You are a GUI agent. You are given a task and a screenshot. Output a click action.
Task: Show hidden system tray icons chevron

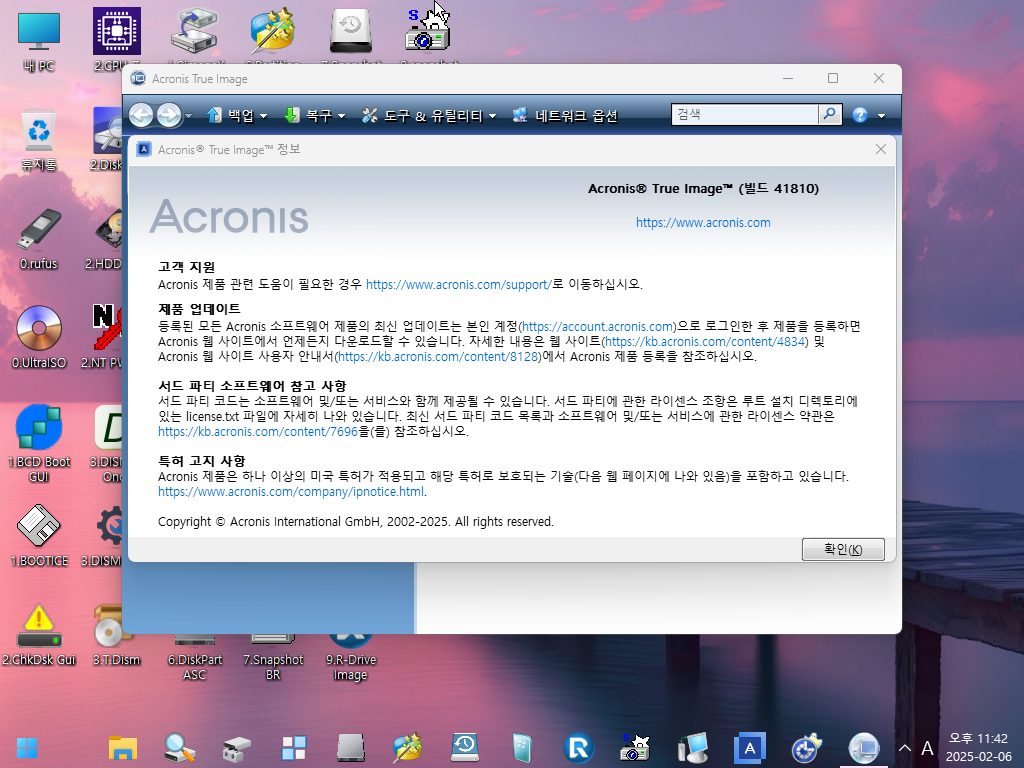tap(904, 748)
